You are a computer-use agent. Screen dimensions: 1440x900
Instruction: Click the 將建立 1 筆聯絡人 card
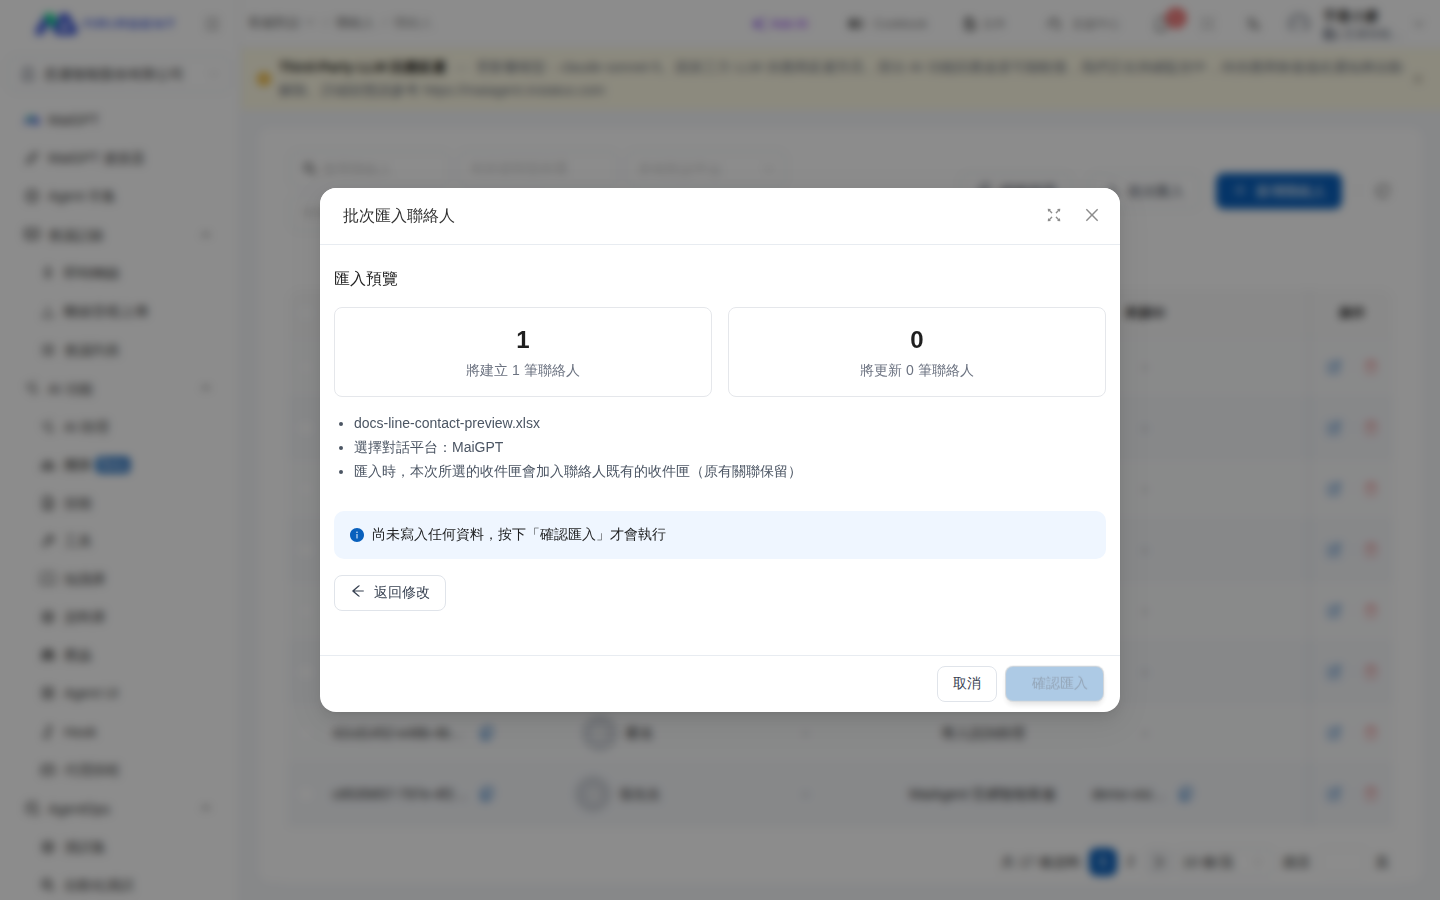coord(523,352)
